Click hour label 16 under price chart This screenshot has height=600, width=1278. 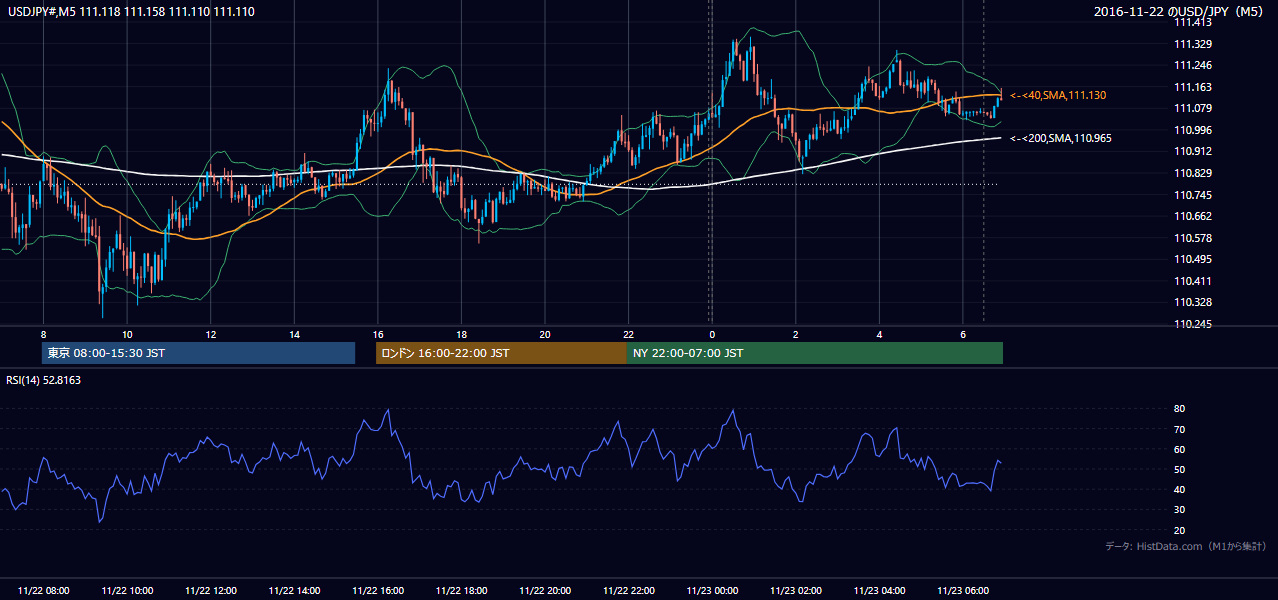point(378,334)
